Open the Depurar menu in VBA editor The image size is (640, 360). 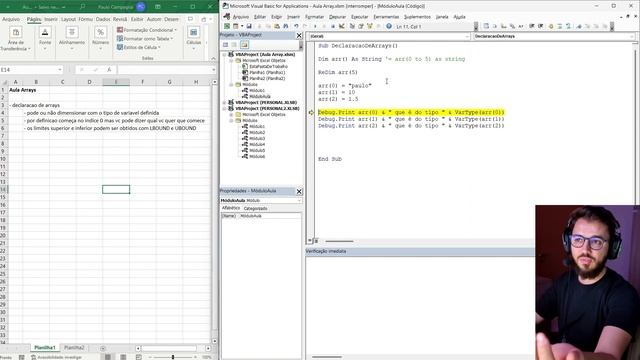click(x=337, y=17)
